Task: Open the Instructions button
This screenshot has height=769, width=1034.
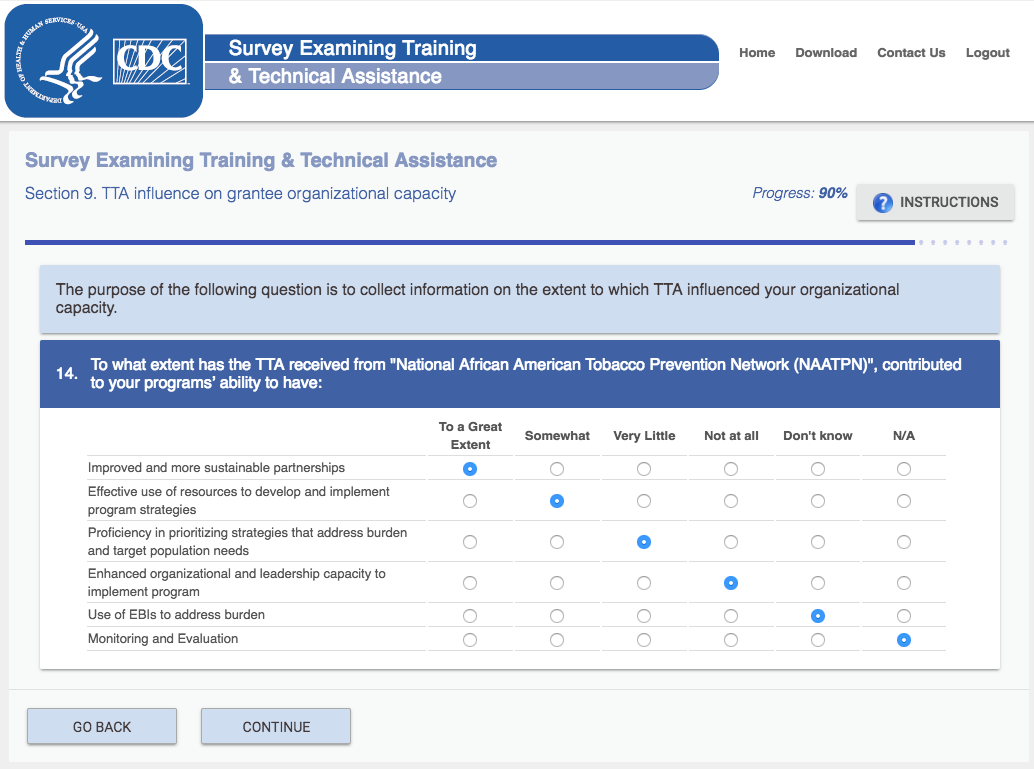Action: 935,202
